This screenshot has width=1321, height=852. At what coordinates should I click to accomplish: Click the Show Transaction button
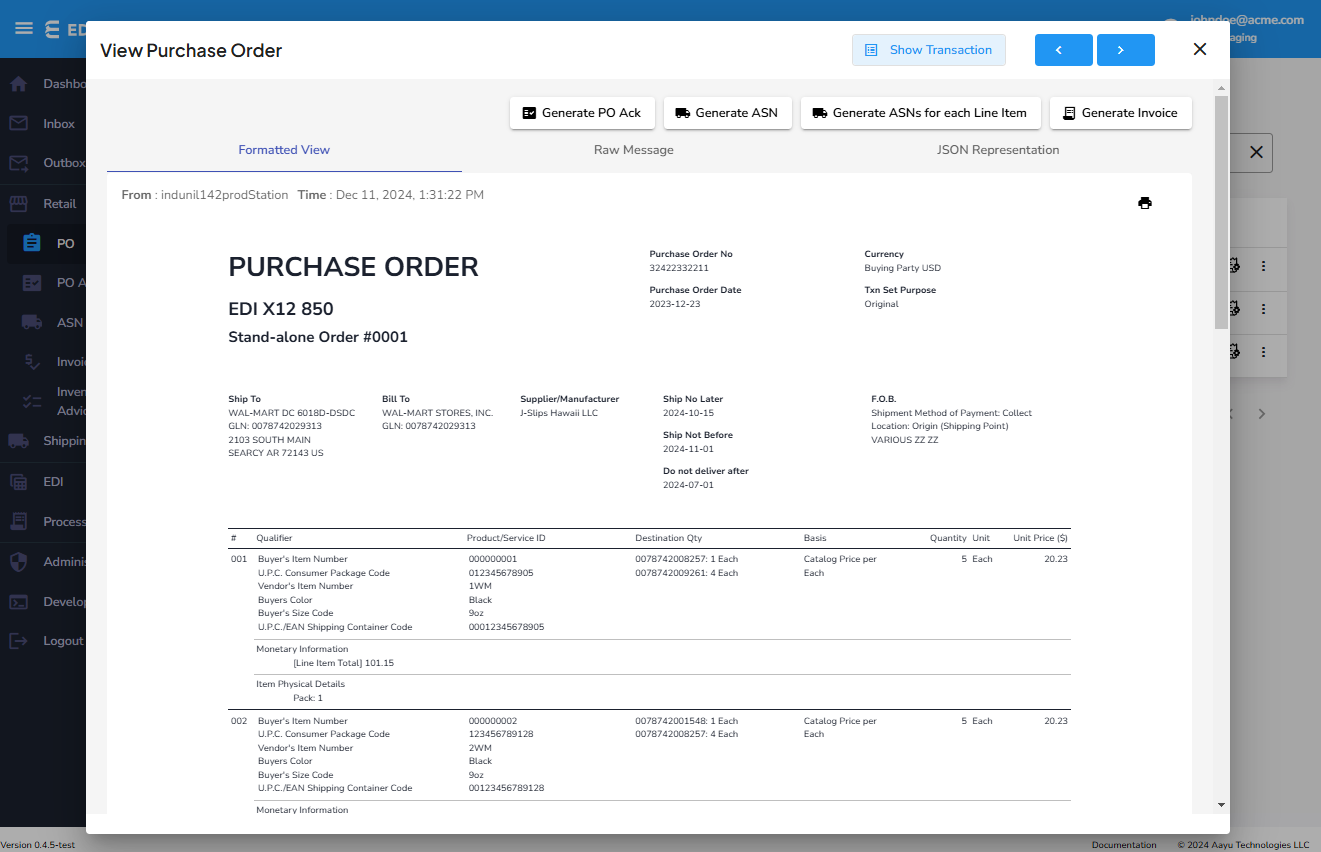coord(928,49)
